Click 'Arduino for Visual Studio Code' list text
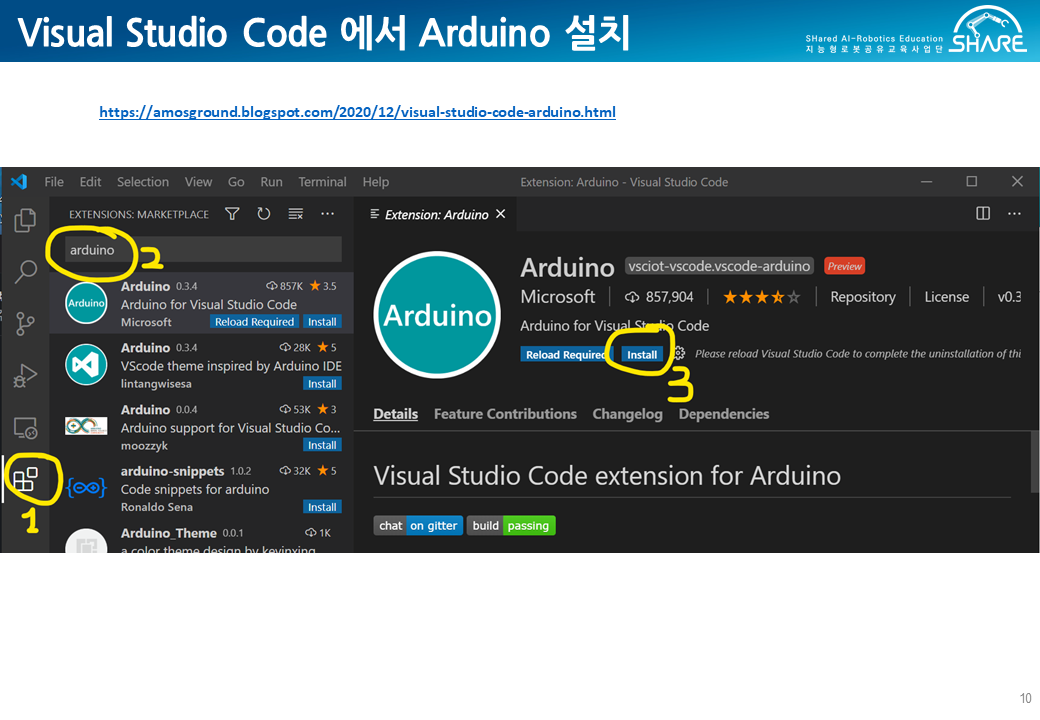The image size is (1040, 720). pyautogui.click(x=208, y=304)
